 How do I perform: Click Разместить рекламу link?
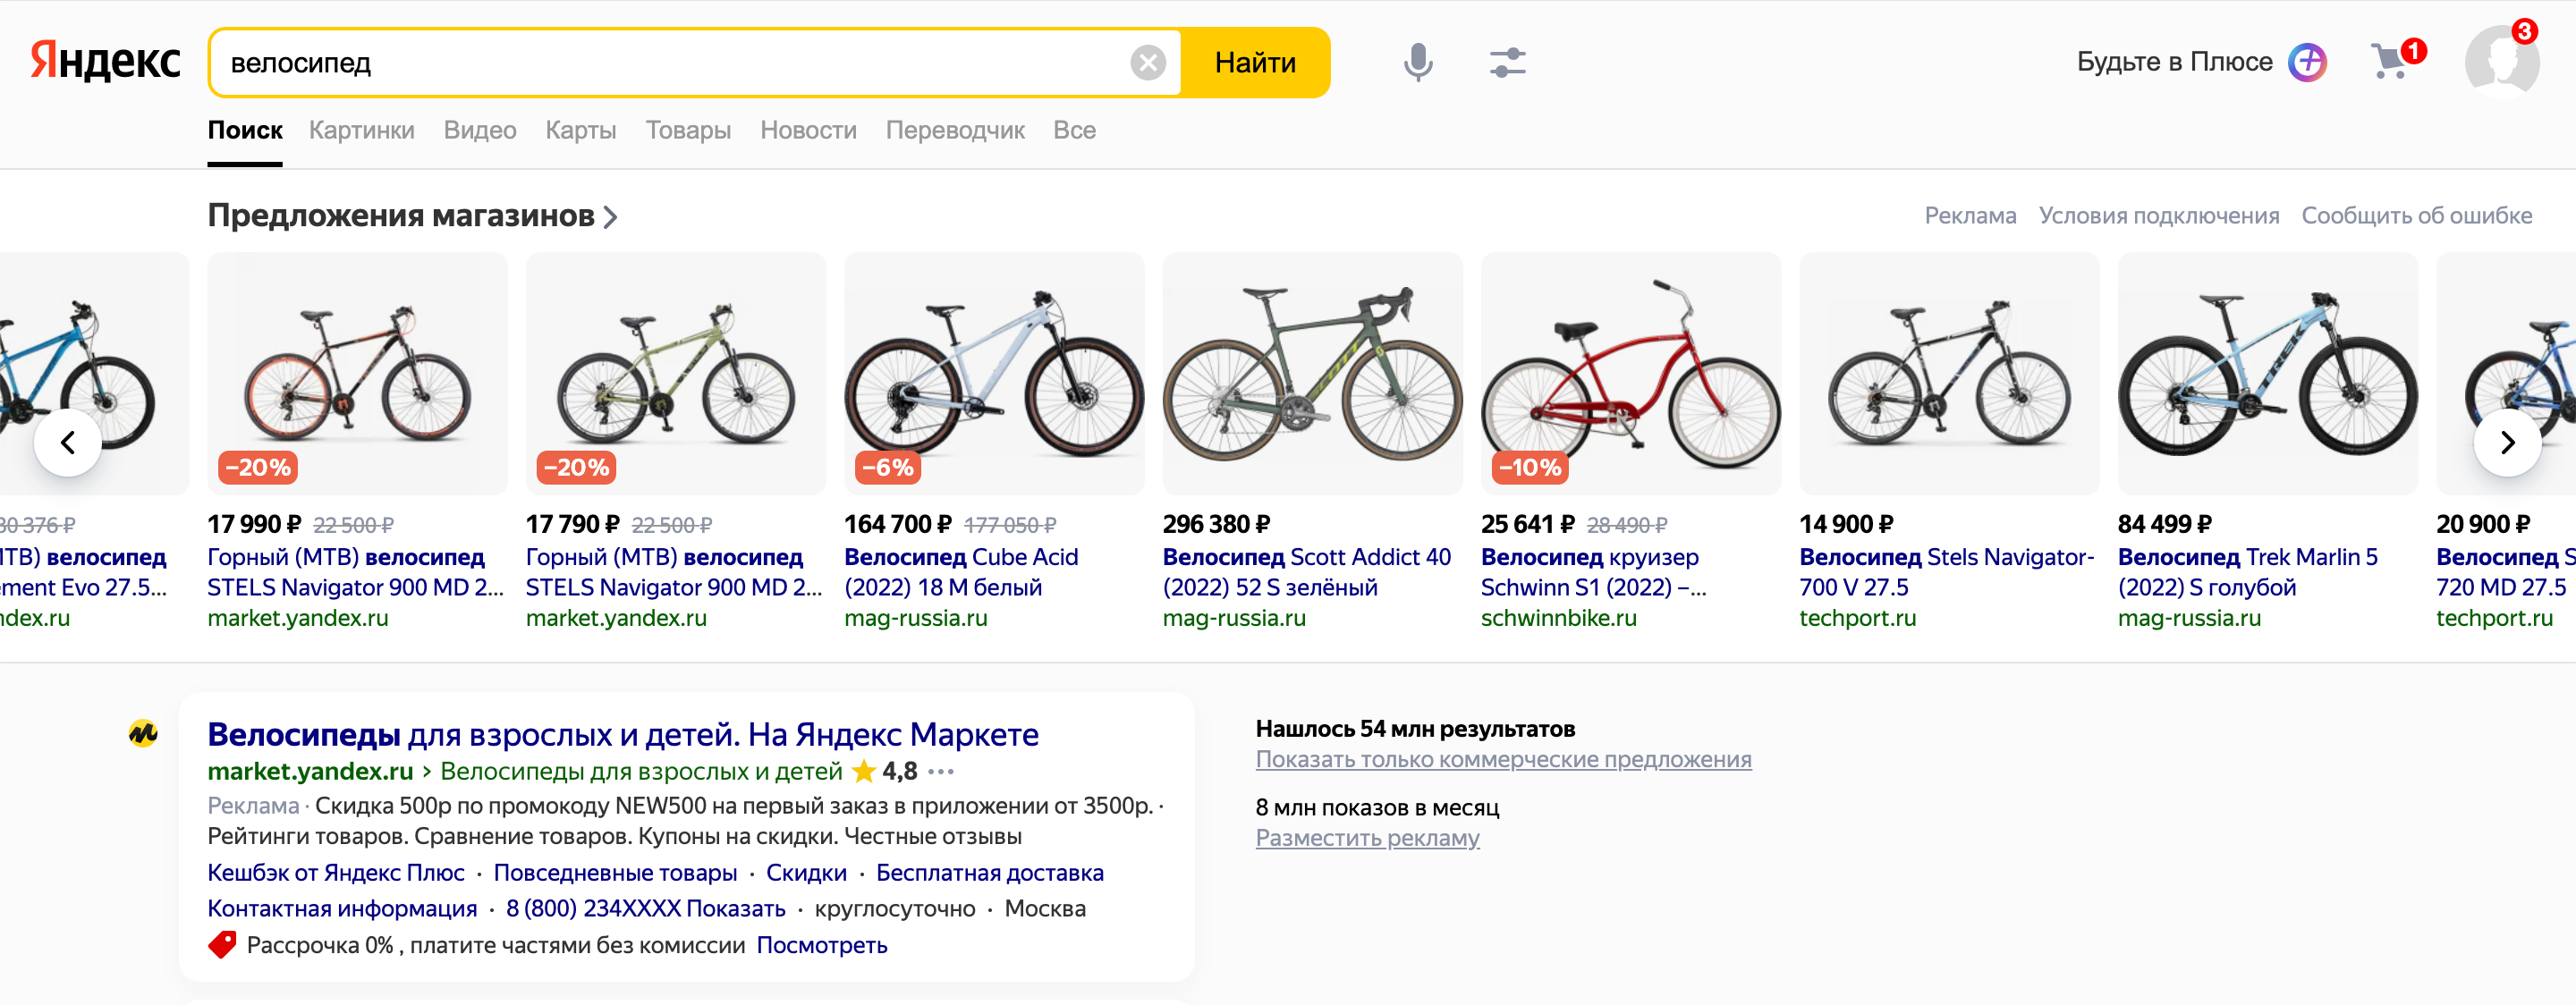[x=1366, y=838]
